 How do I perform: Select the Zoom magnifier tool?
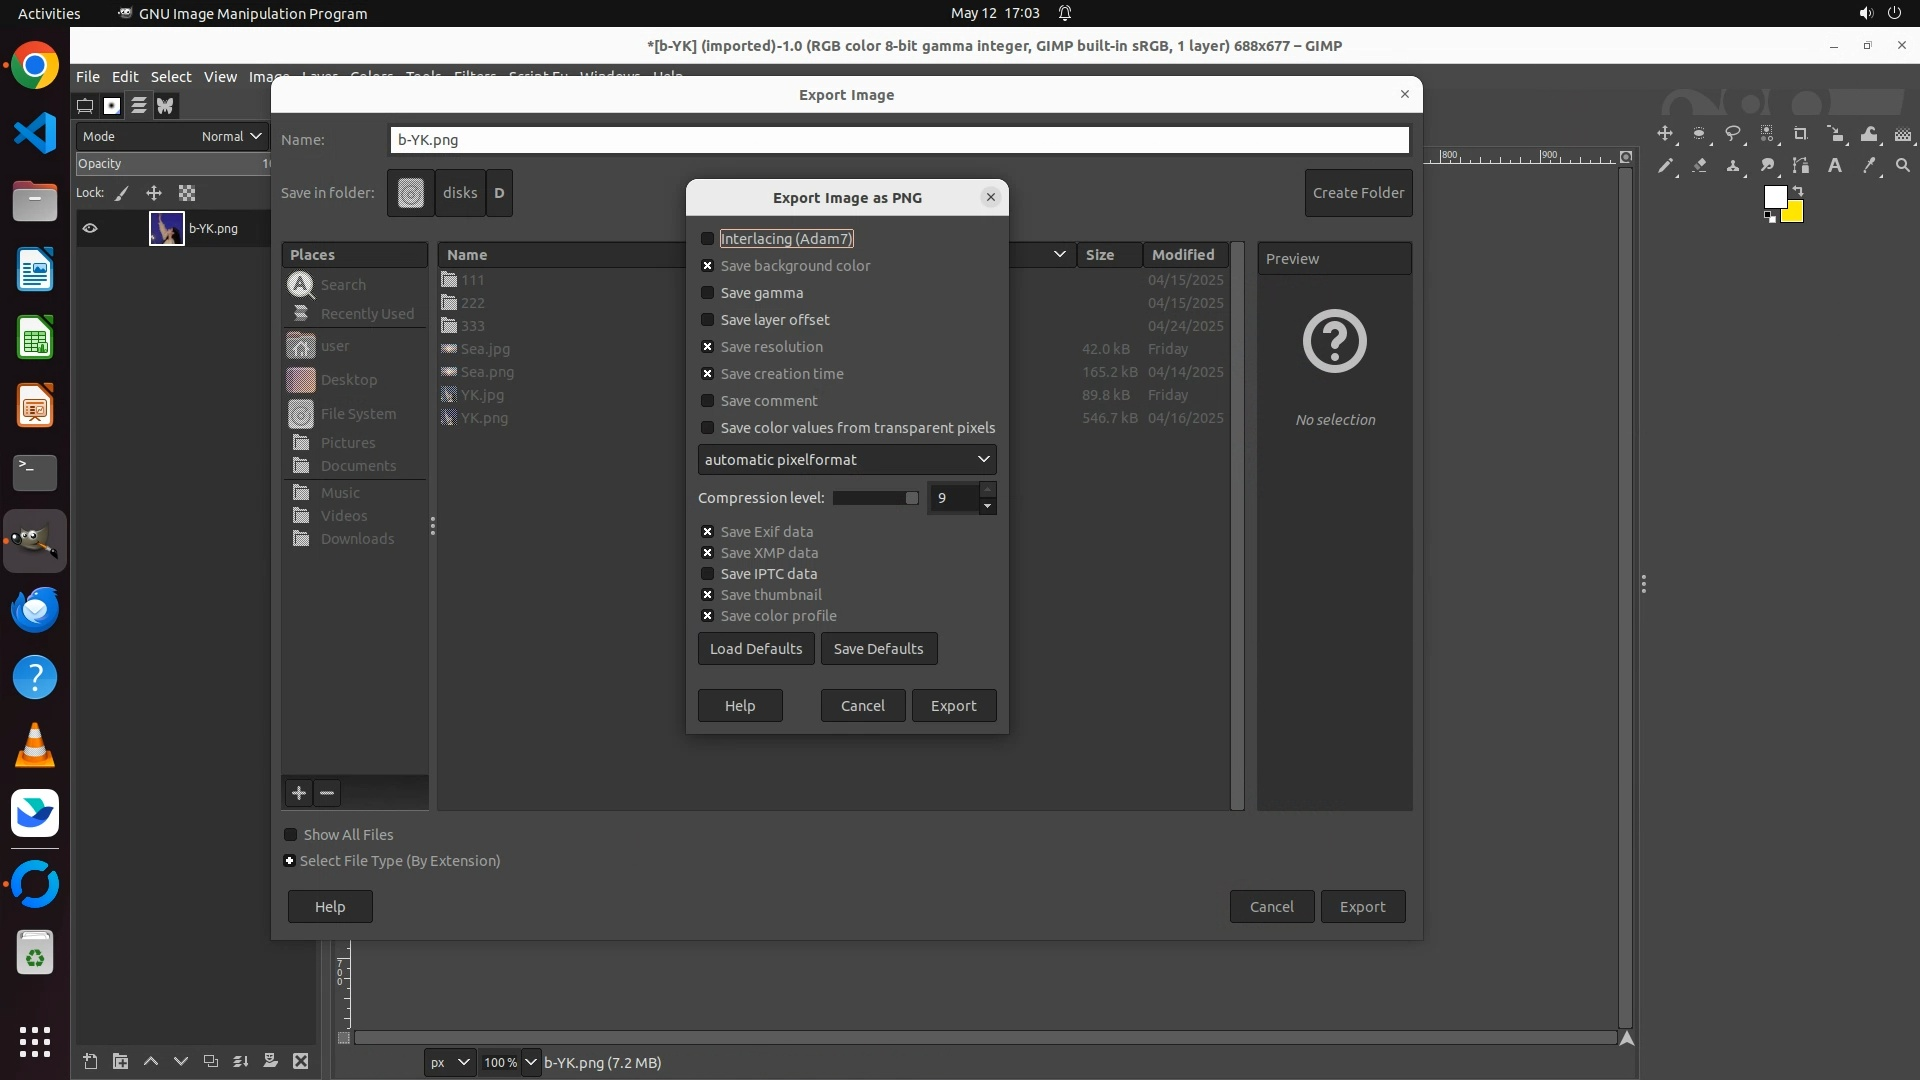tap(1903, 166)
